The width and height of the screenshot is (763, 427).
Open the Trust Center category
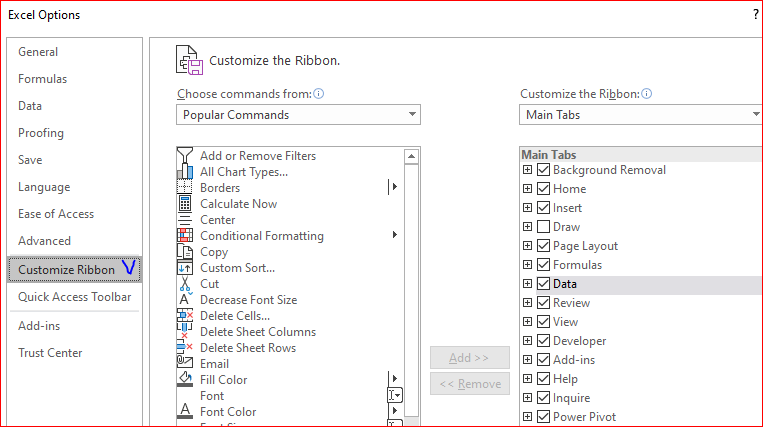coord(50,353)
